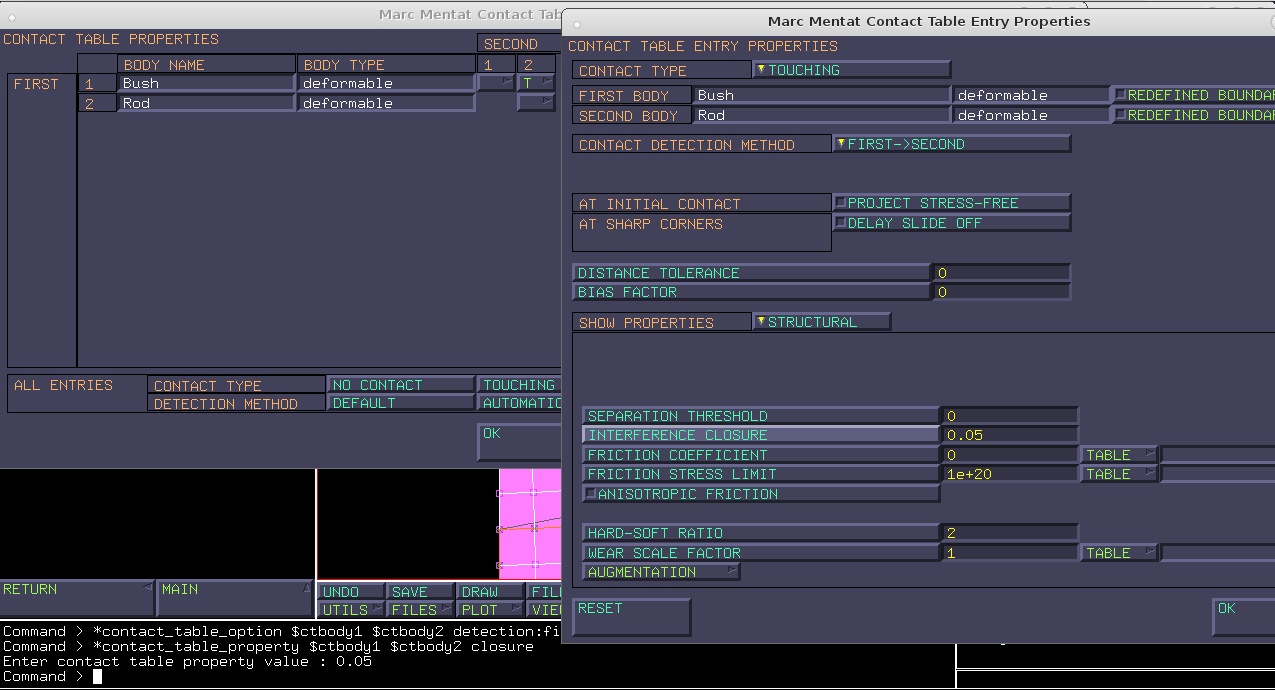Click the Bush-Rod contact cell T

coord(536,83)
